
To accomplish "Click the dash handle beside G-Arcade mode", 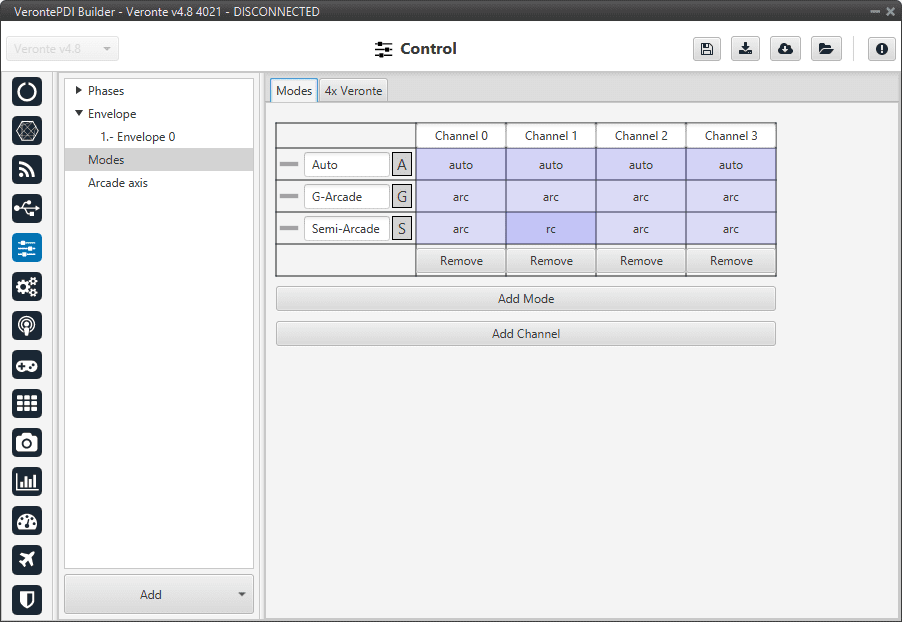I will (x=289, y=197).
